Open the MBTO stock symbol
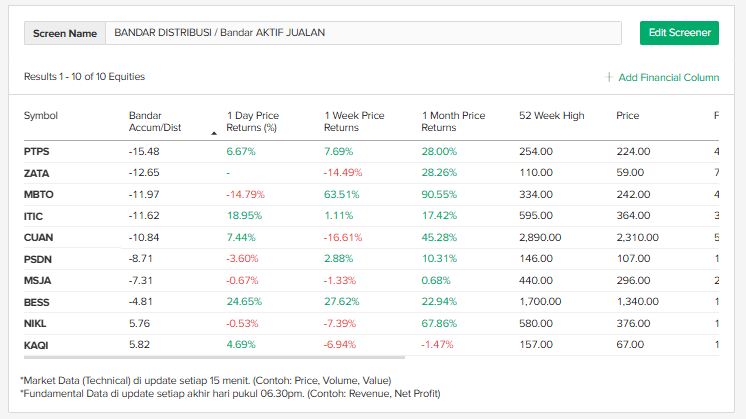The height and width of the screenshot is (419, 746). pos(38,195)
